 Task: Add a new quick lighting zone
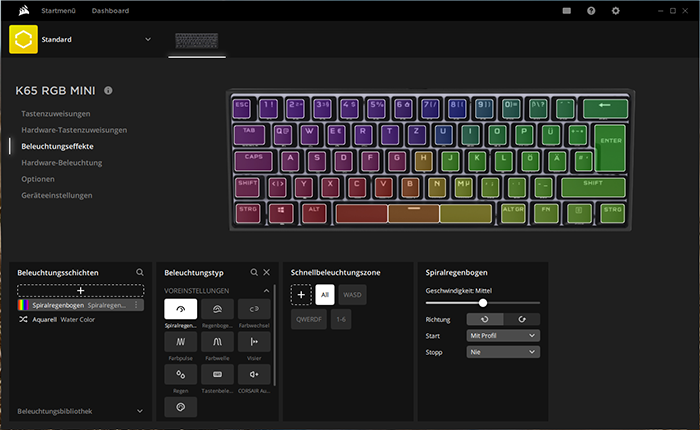click(x=301, y=295)
